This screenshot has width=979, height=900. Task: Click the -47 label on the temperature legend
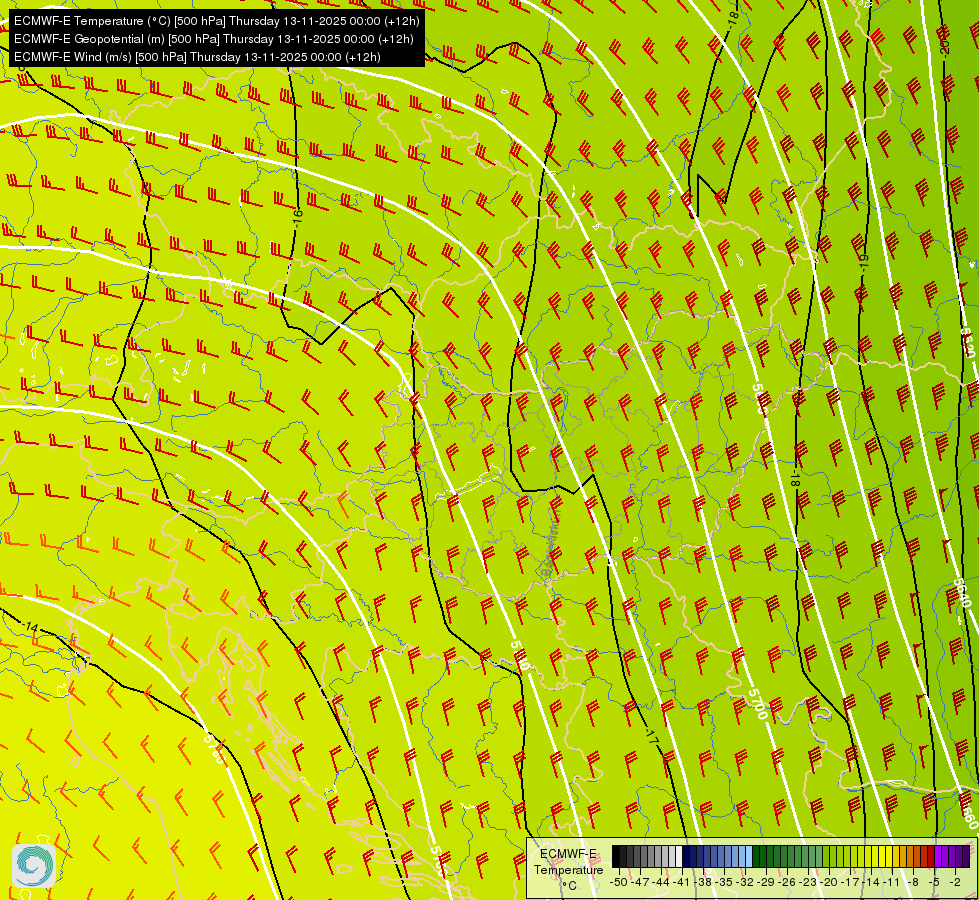tap(639, 882)
